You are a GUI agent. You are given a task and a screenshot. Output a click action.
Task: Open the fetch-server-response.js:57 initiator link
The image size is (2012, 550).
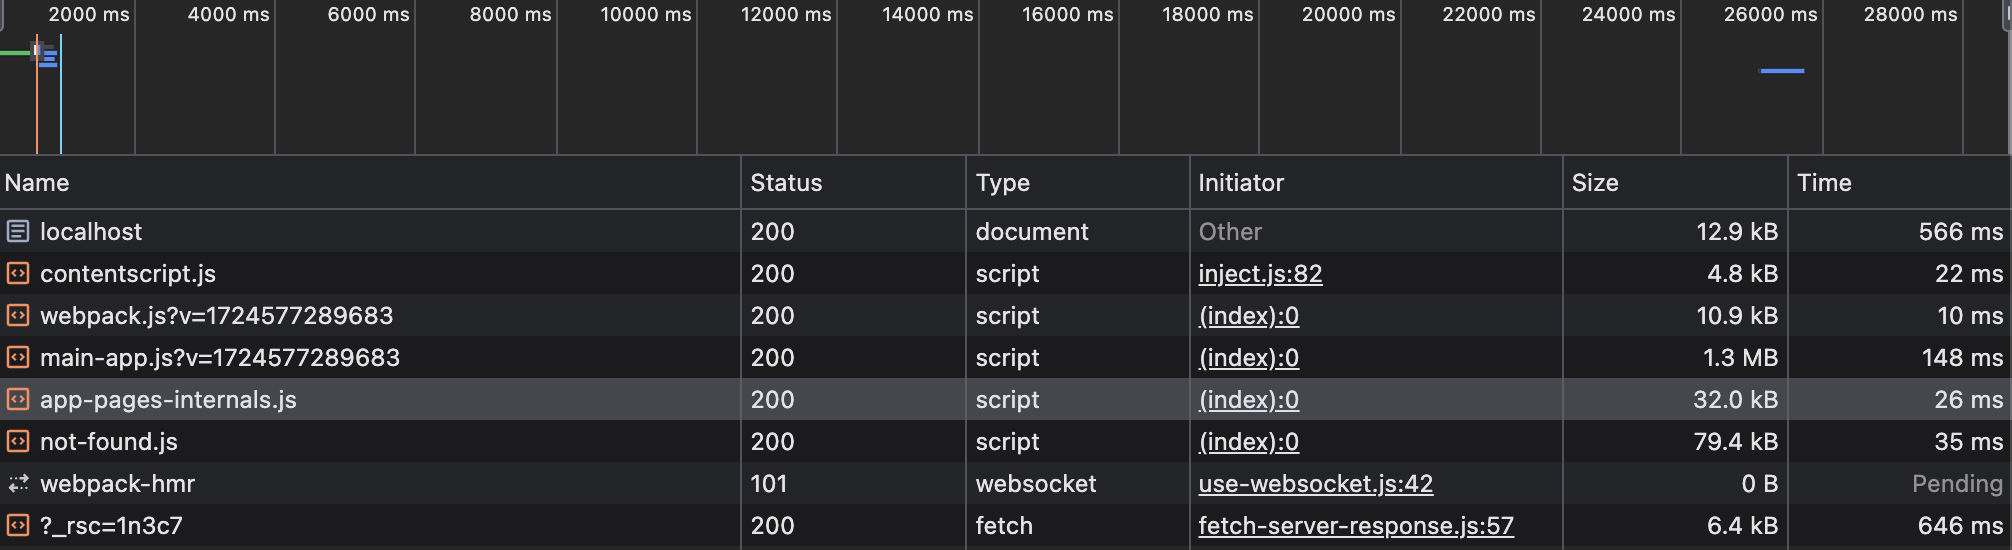click(1355, 526)
